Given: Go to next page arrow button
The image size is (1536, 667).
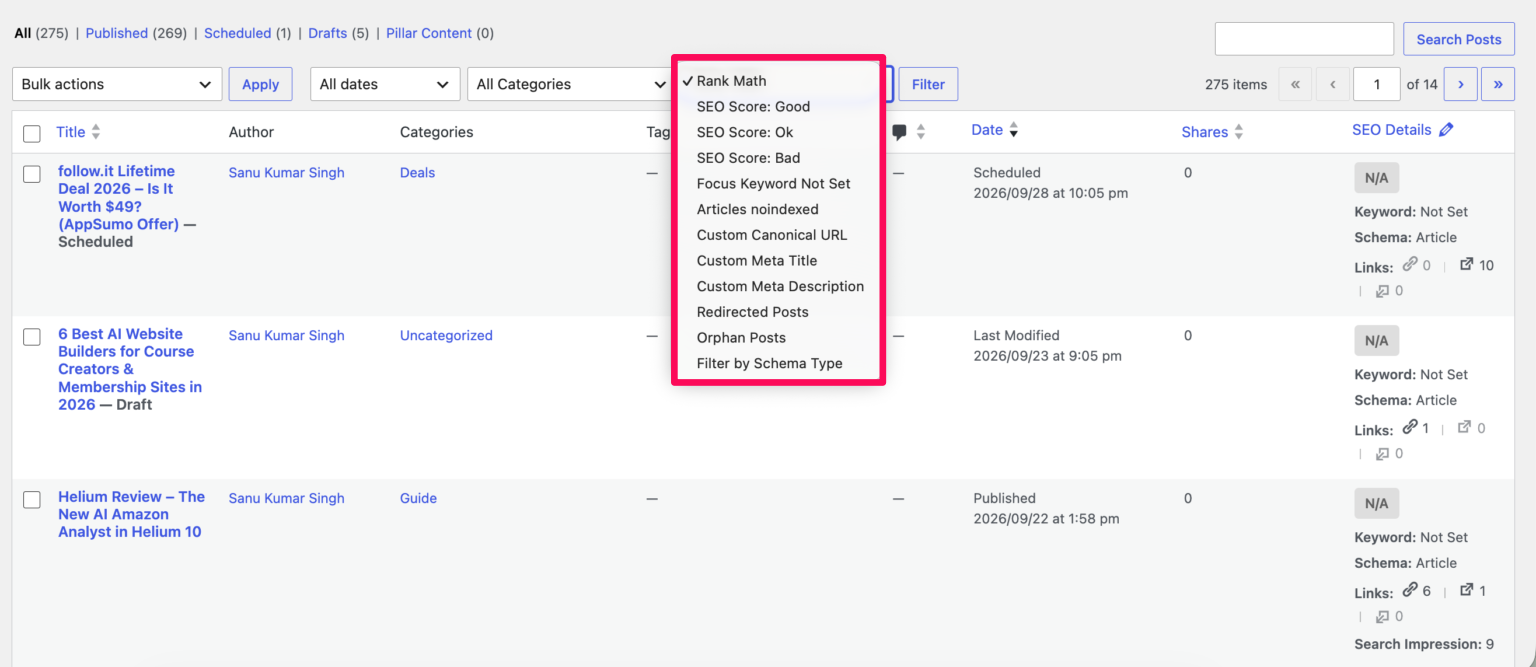Looking at the screenshot, I should (x=1461, y=84).
